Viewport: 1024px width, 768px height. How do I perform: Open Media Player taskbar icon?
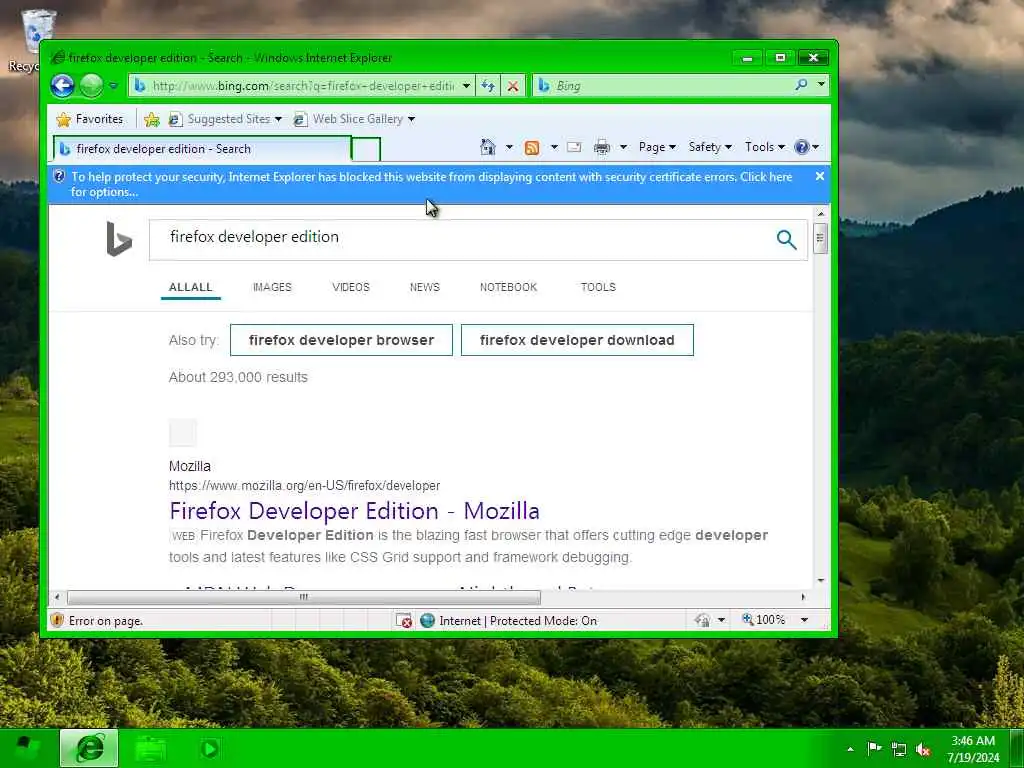pos(210,748)
